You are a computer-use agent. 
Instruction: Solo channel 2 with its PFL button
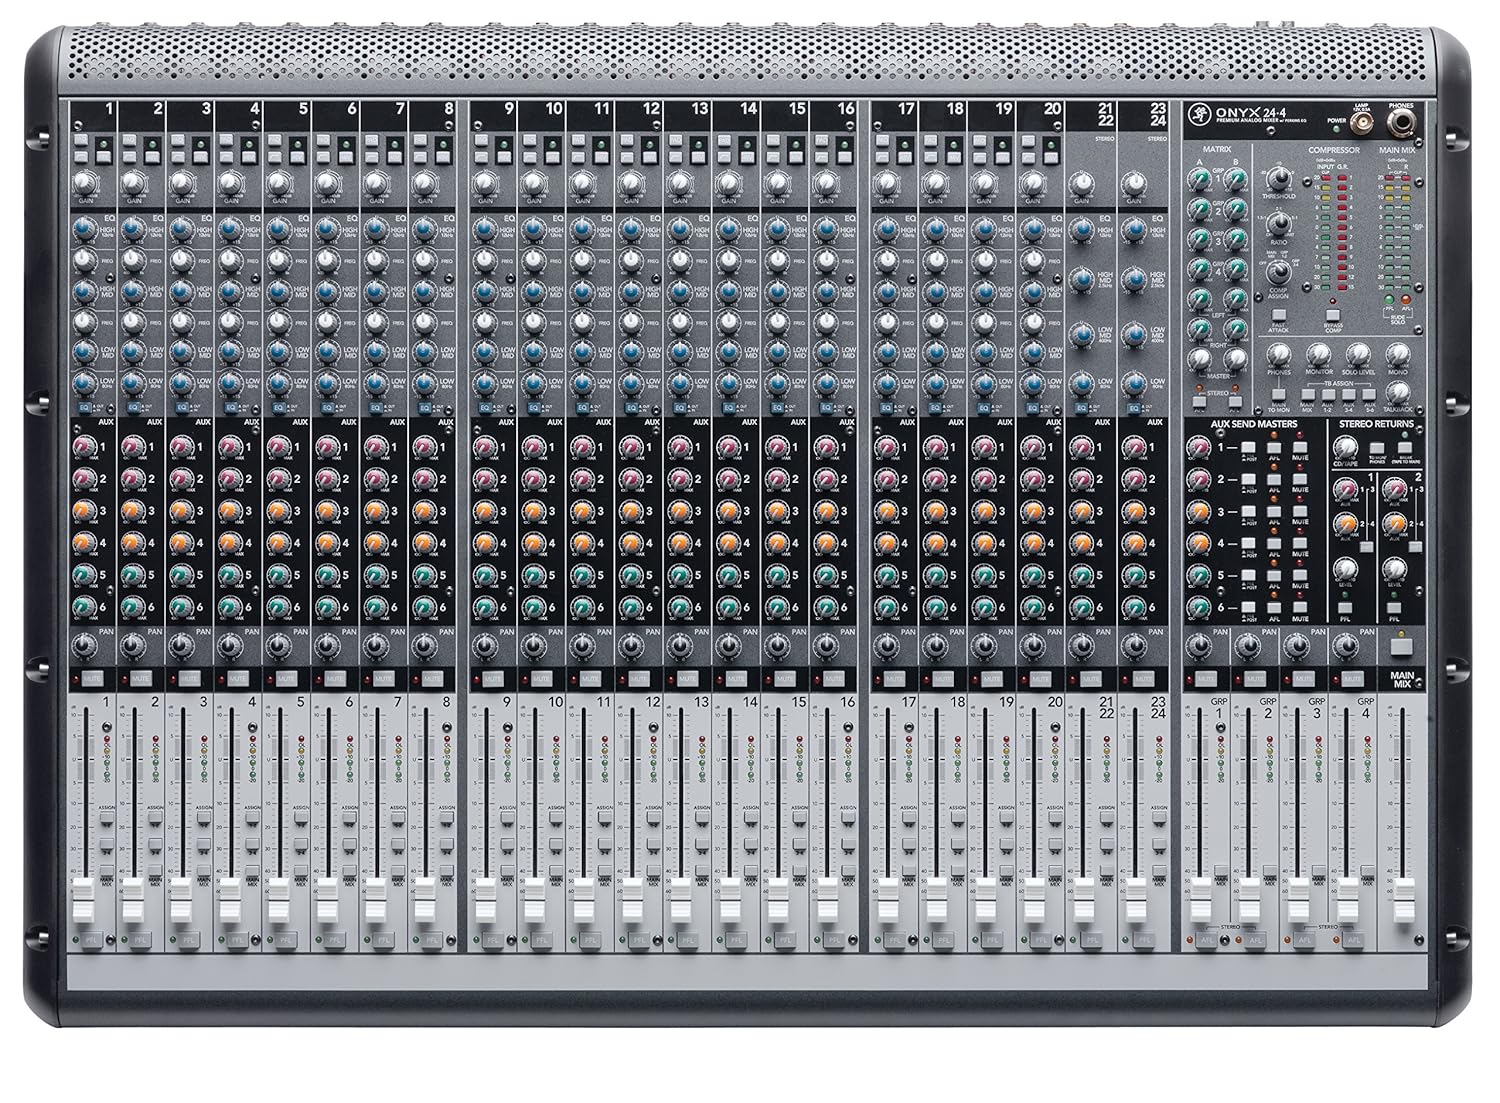coord(138,941)
